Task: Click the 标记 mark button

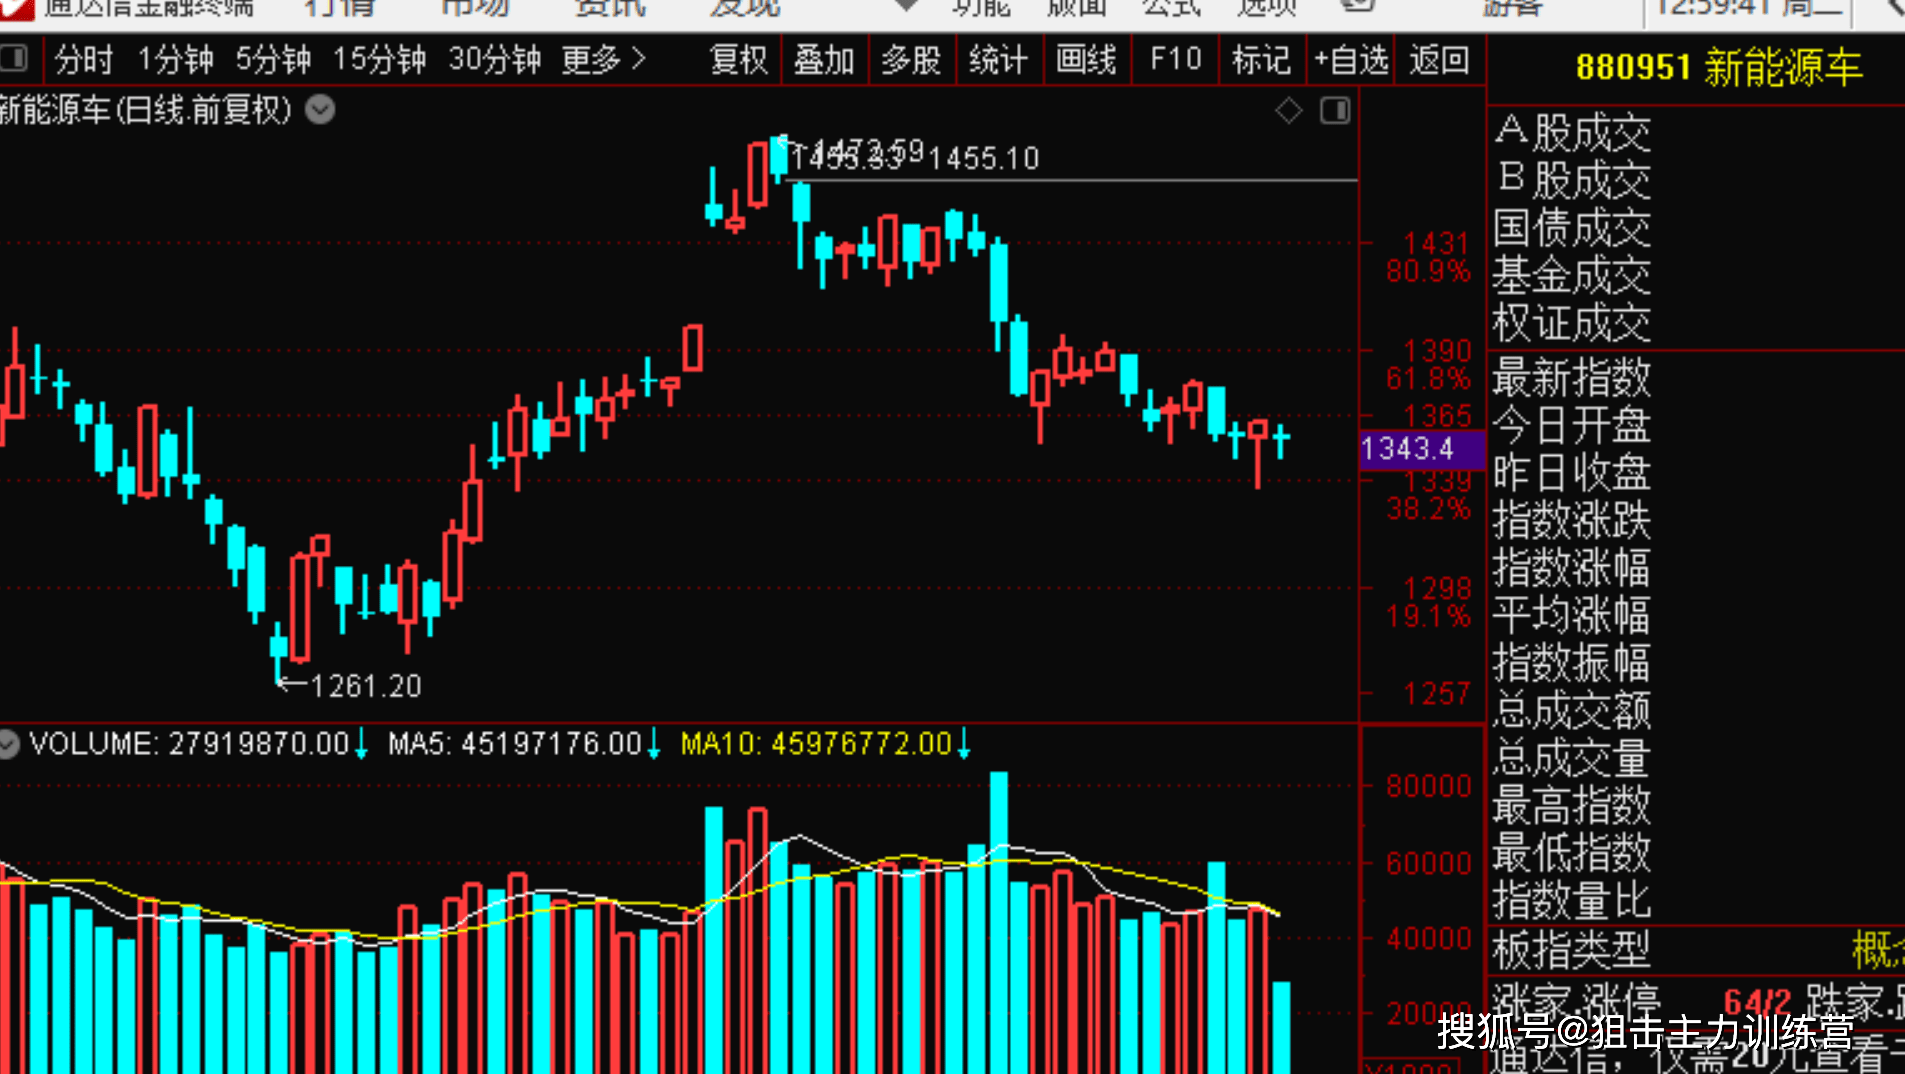Action: [x=1261, y=60]
